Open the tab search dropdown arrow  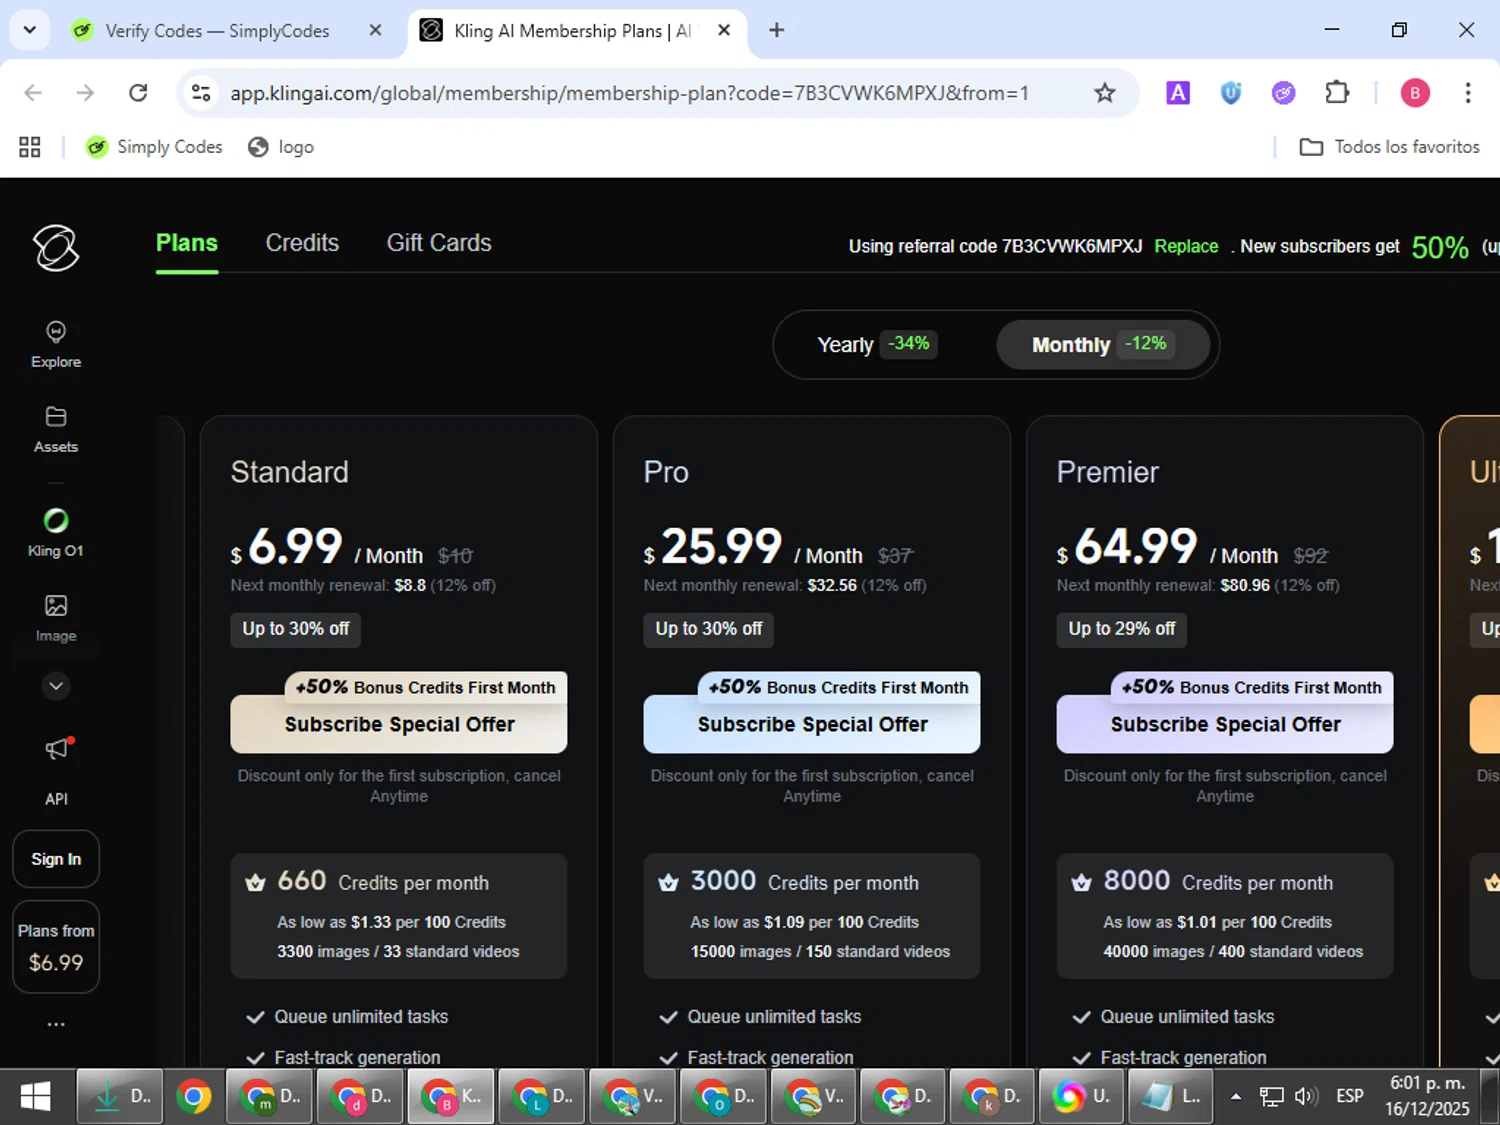click(x=30, y=30)
